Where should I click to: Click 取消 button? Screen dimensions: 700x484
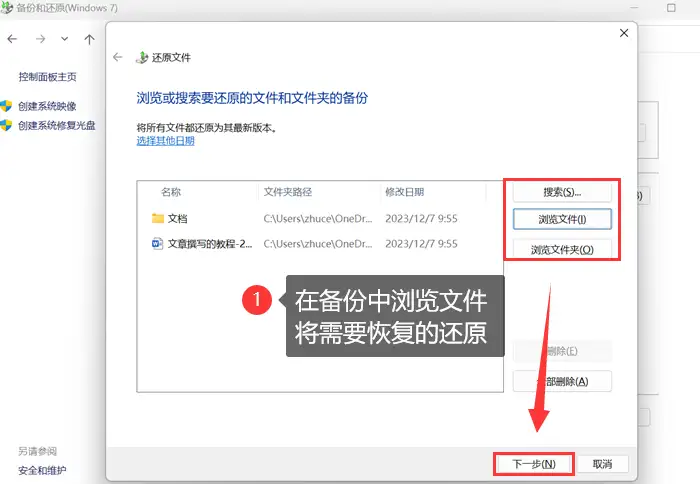point(602,464)
